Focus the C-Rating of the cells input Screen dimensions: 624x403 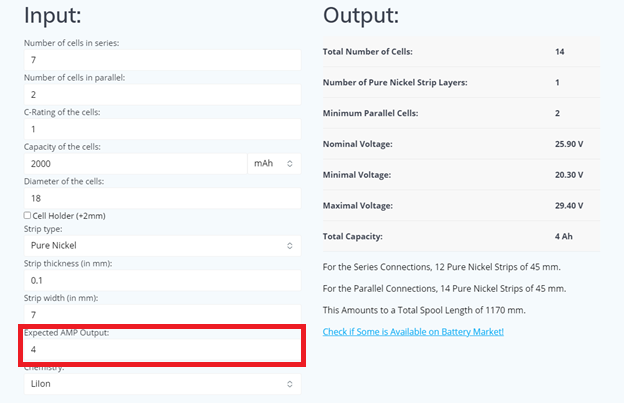pyautogui.click(x=161, y=129)
